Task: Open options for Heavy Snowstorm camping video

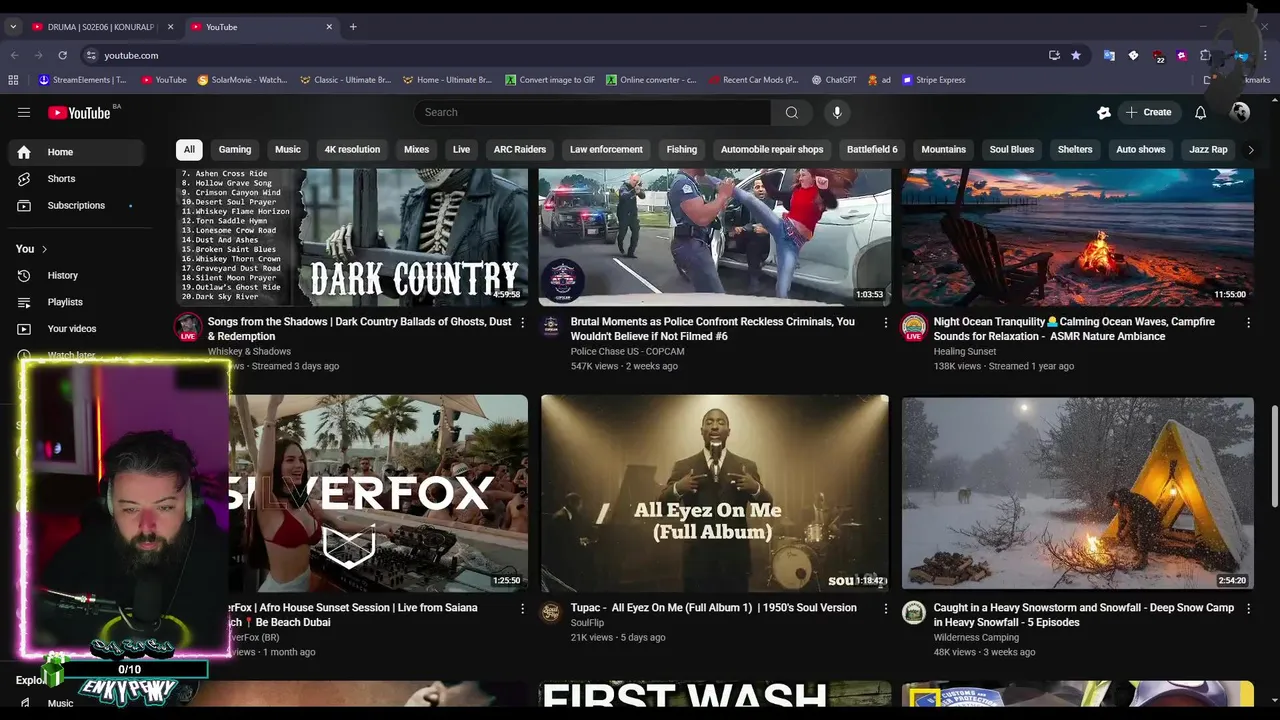Action: click(1248, 608)
